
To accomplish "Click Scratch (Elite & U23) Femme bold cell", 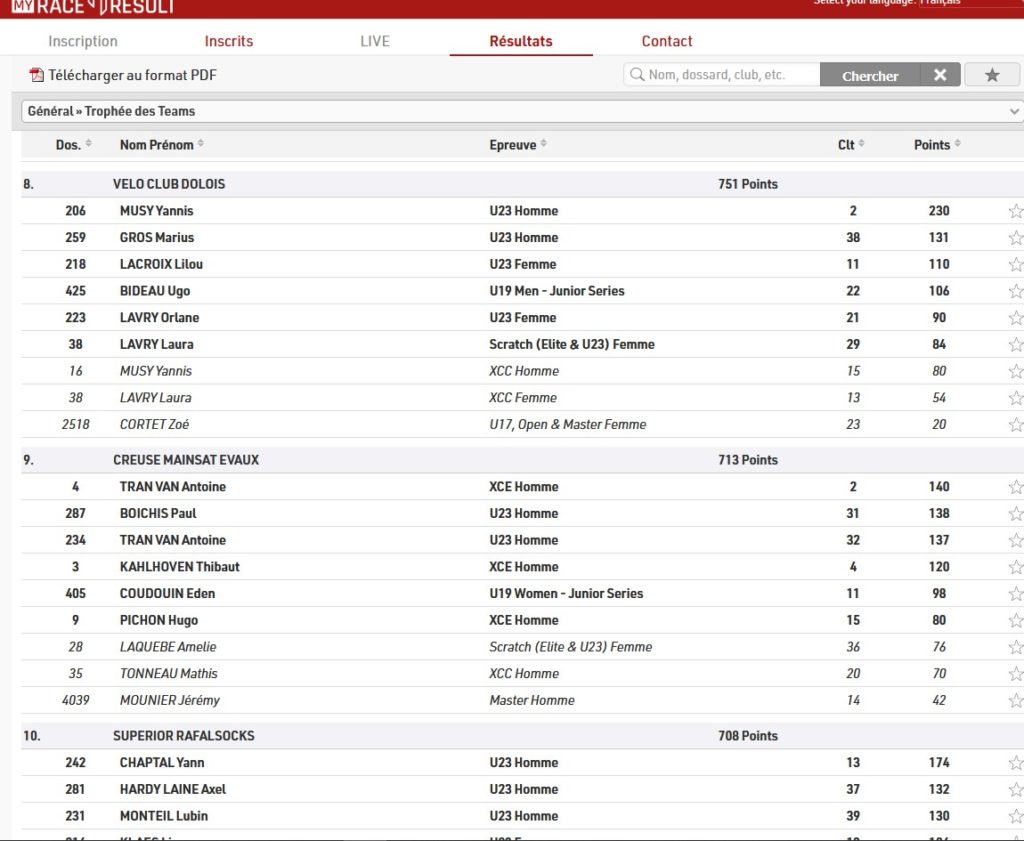I will pos(572,345).
